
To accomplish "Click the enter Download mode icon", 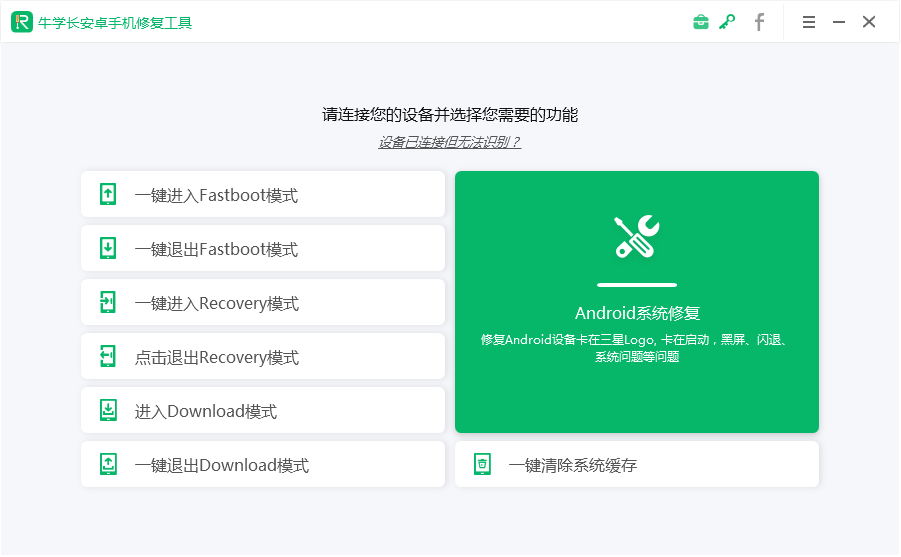I will (108, 410).
